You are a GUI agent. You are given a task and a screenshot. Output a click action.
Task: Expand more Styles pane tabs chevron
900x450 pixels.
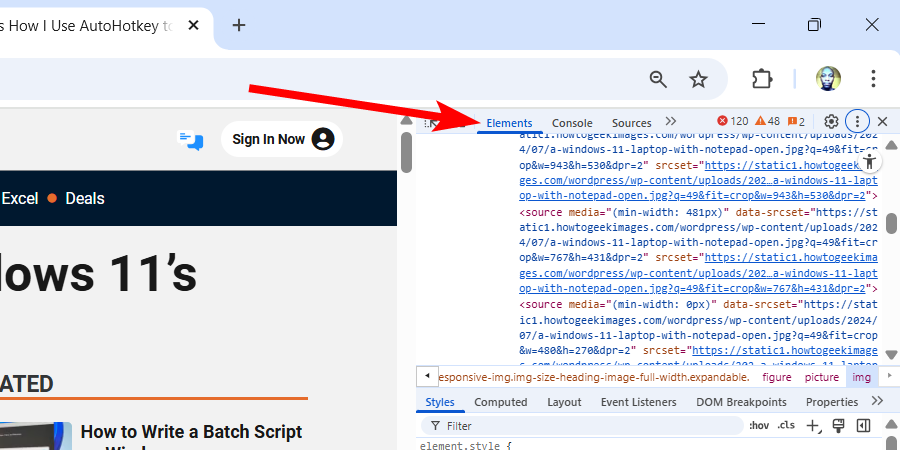[x=877, y=401]
